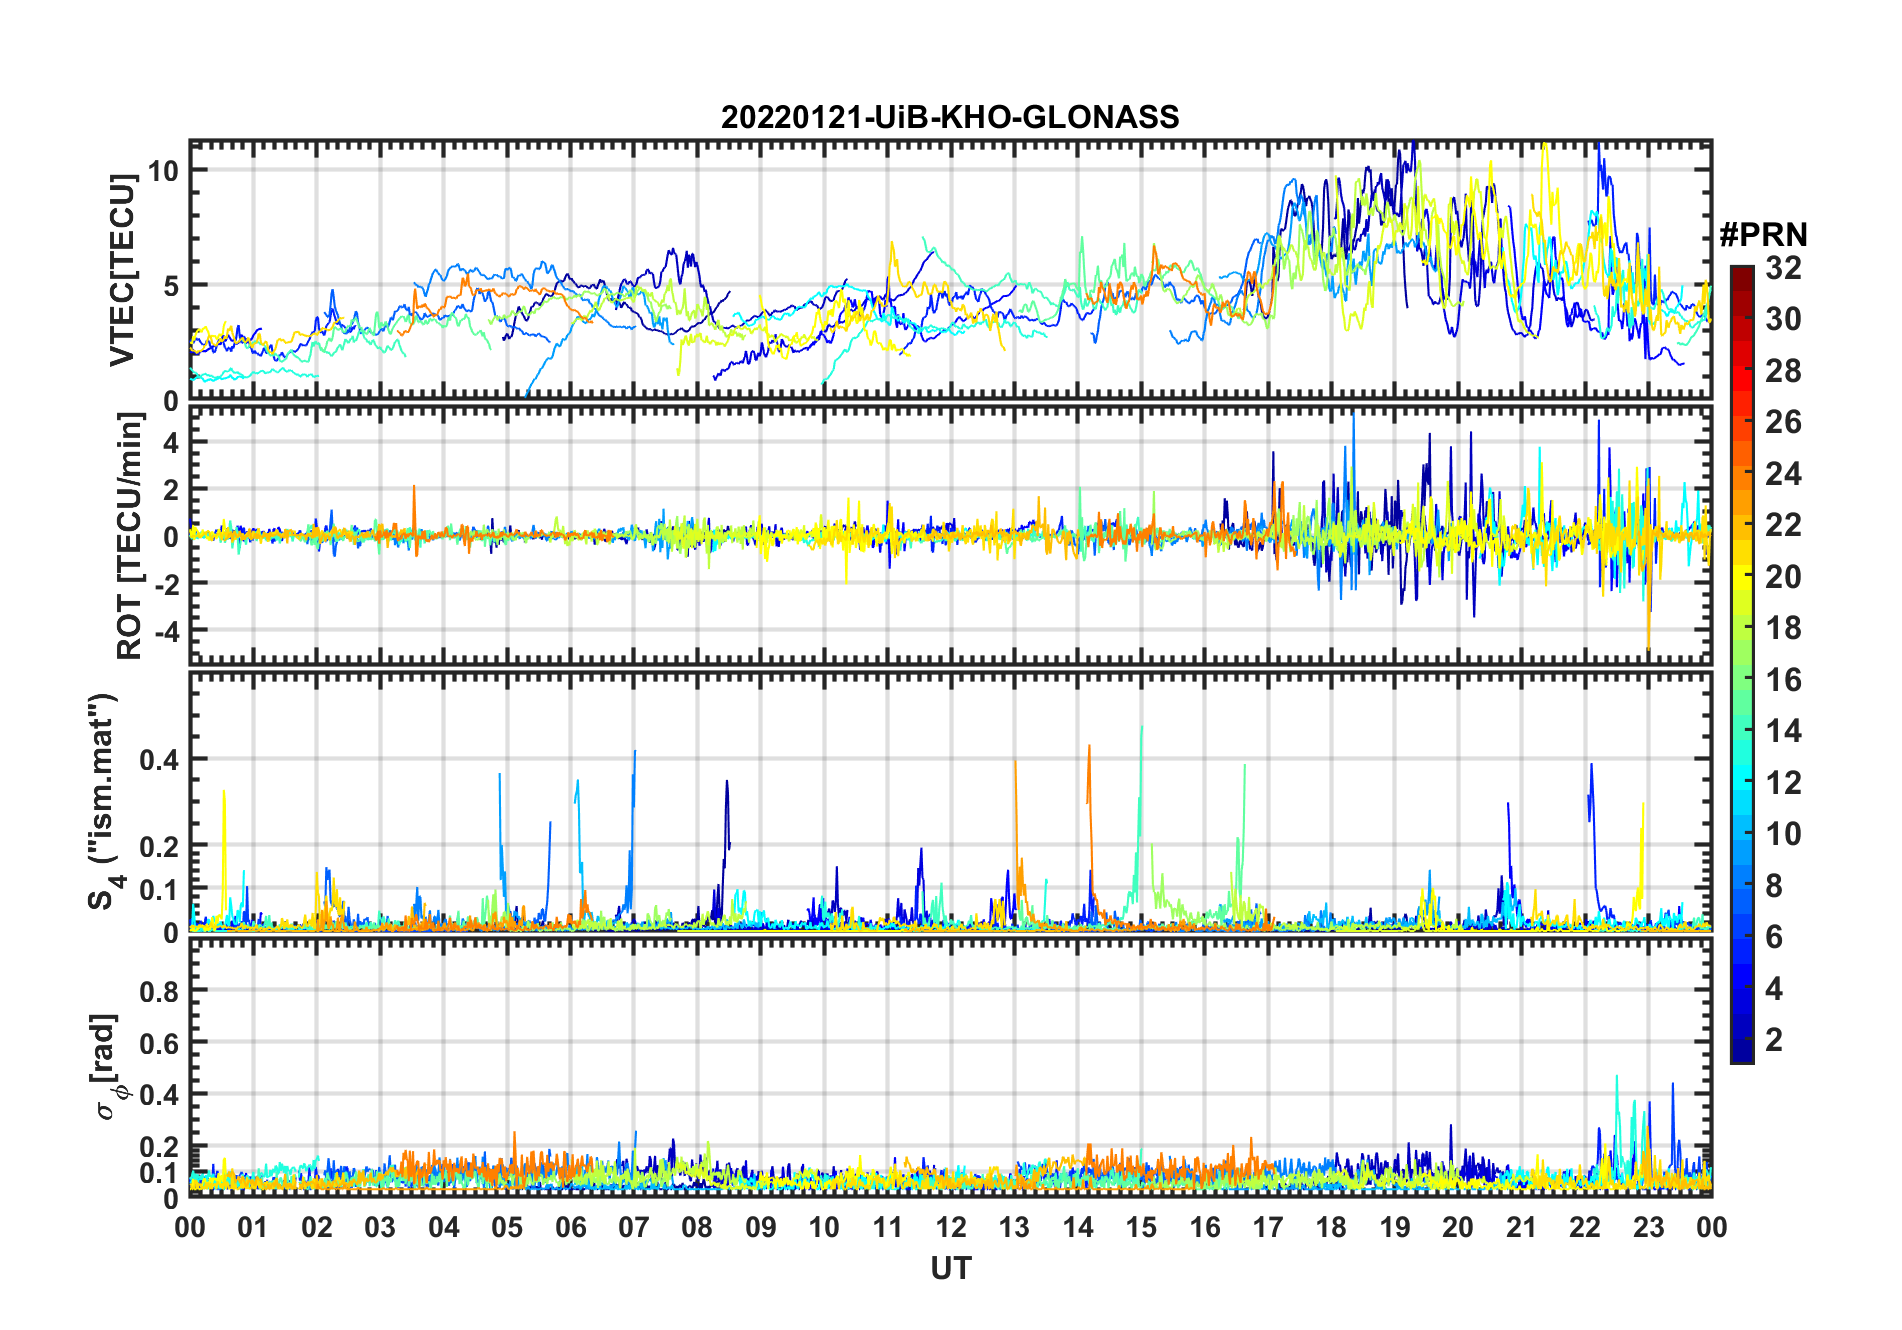Click the S4 ("ism.mat") y-axis label
Screen dimensions: 1902x1330
[x=105, y=801]
